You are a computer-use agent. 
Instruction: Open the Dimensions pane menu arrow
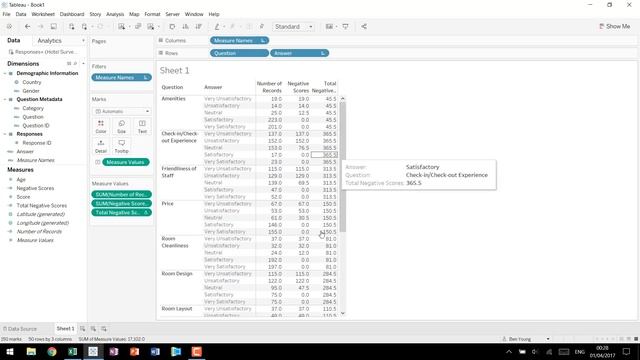(83, 64)
